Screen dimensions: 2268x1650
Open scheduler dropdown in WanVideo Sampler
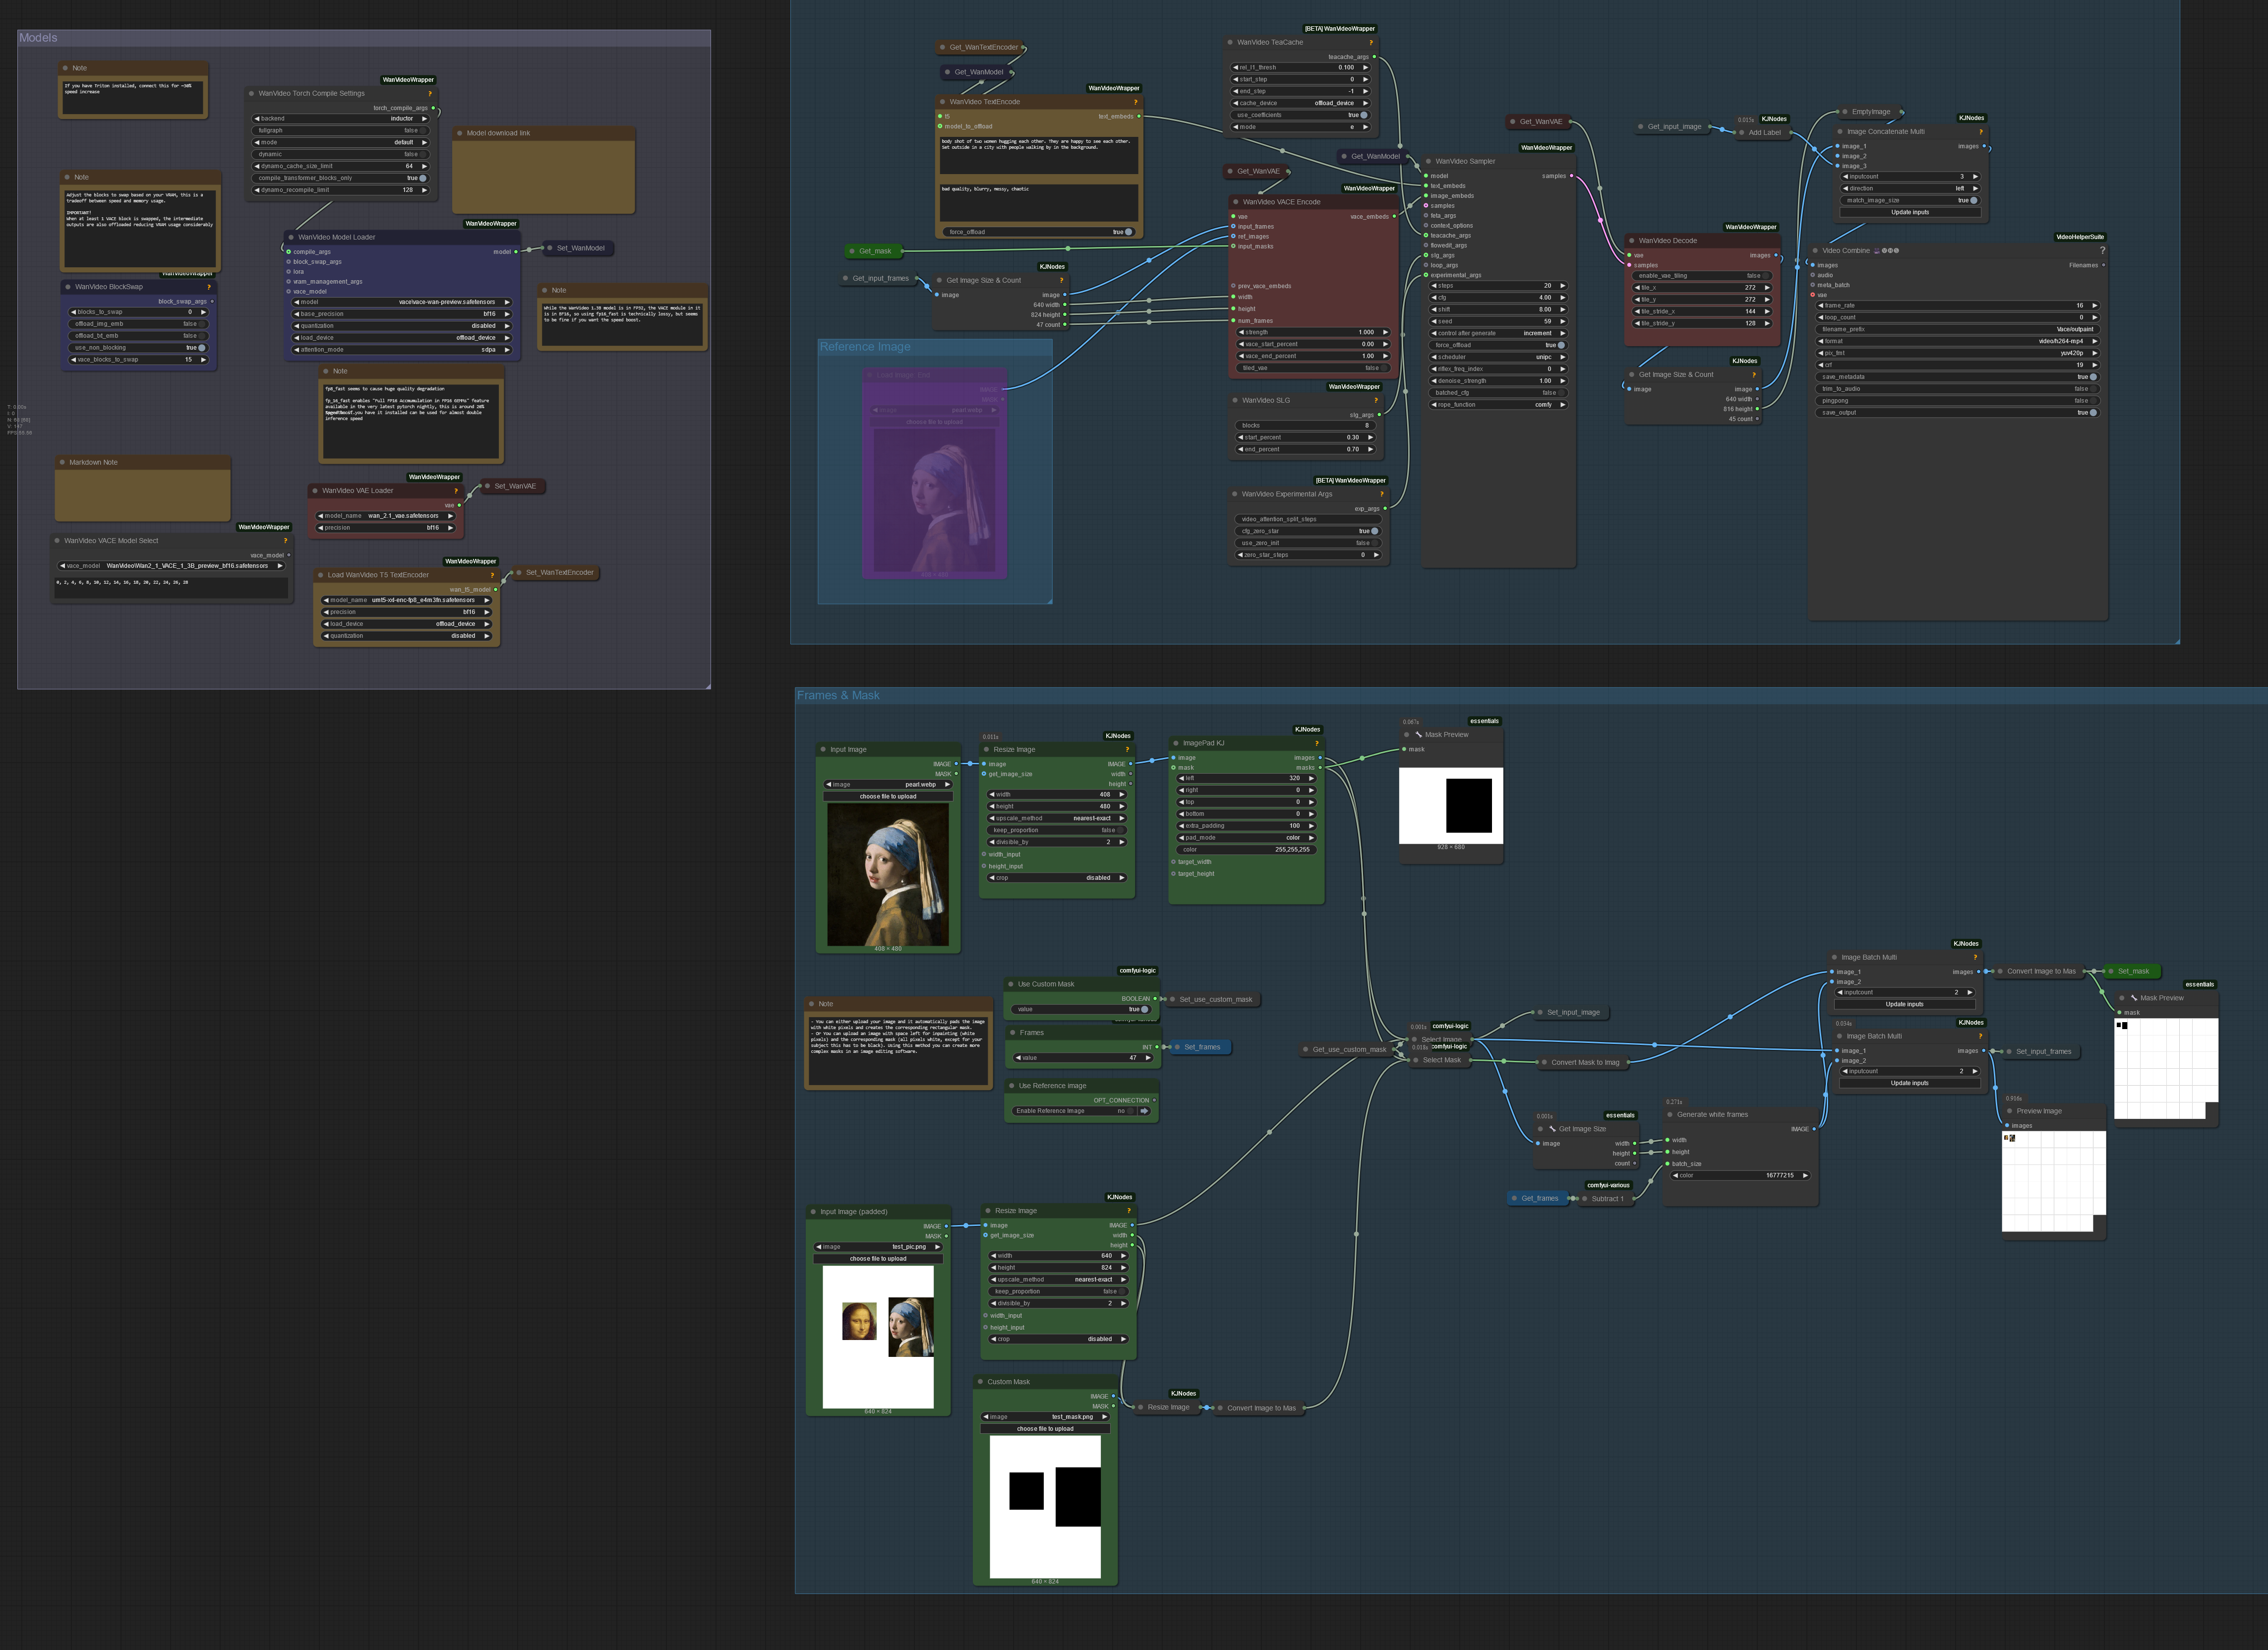(x=1497, y=357)
